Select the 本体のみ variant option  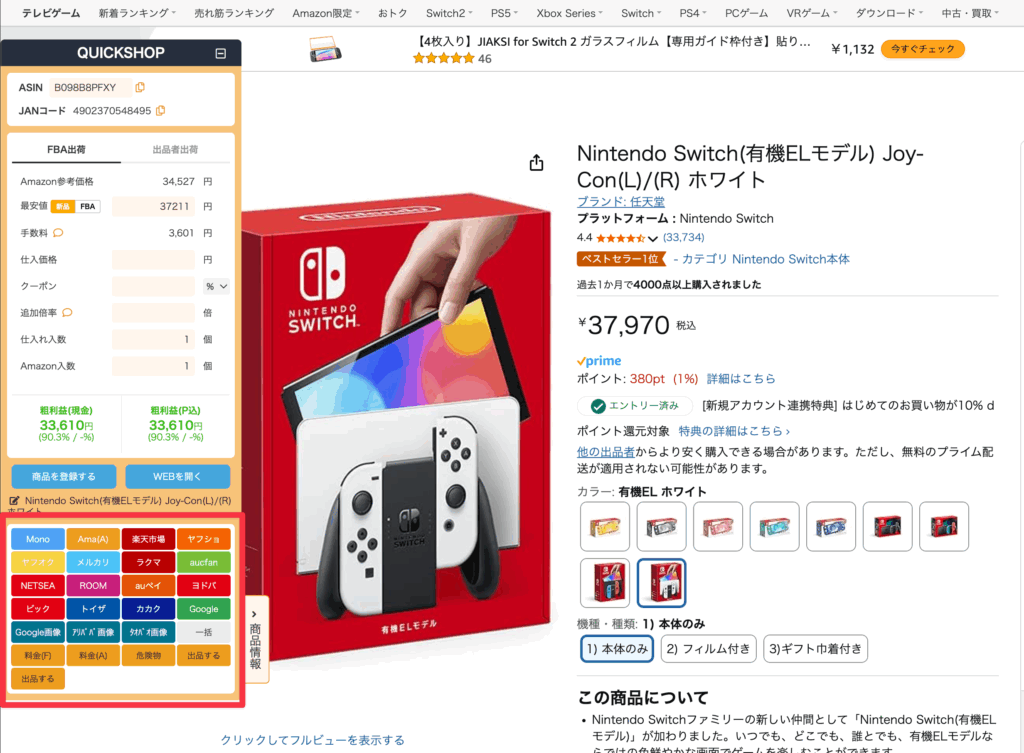click(x=617, y=649)
